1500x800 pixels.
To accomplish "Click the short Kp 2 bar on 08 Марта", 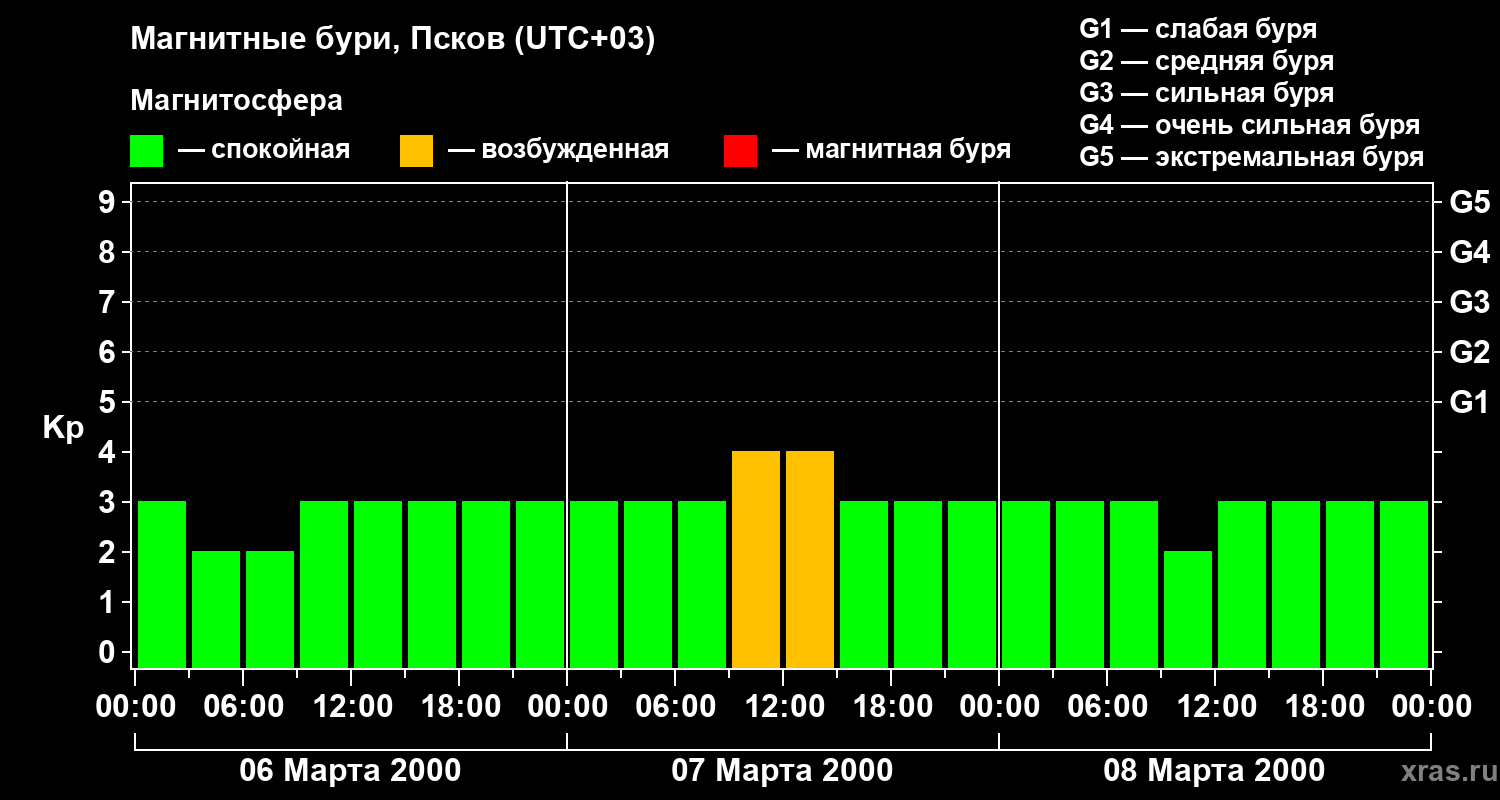I will click(1188, 610).
